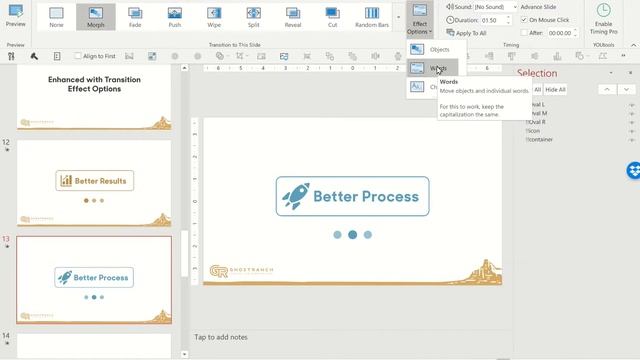Apply the Reveal transition
This screenshot has height=360, width=640.
click(x=293, y=17)
